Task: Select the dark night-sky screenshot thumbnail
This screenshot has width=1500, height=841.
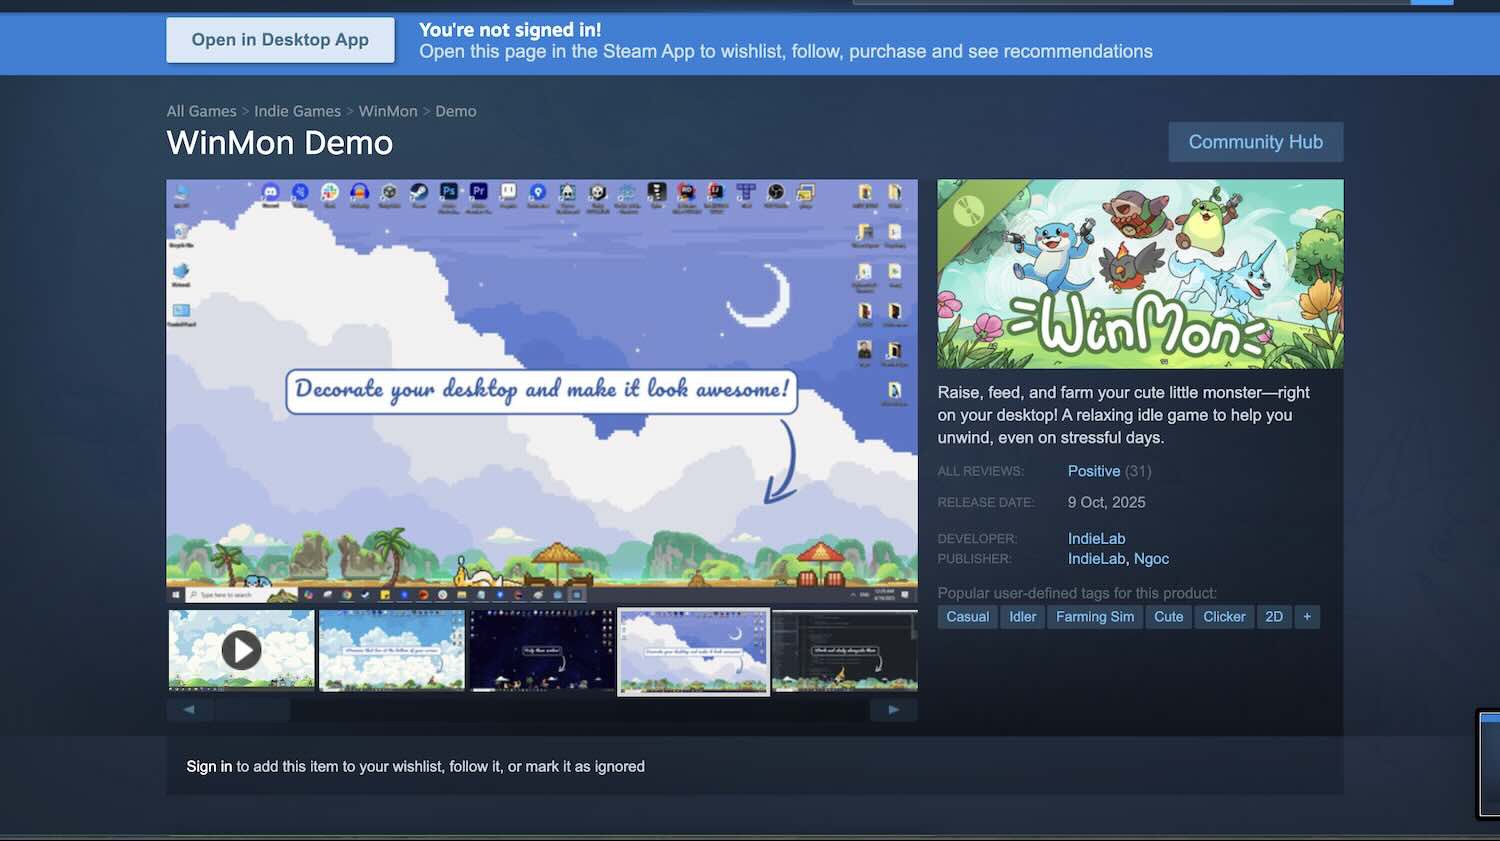Action: pyautogui.click(x=542, y=650)
